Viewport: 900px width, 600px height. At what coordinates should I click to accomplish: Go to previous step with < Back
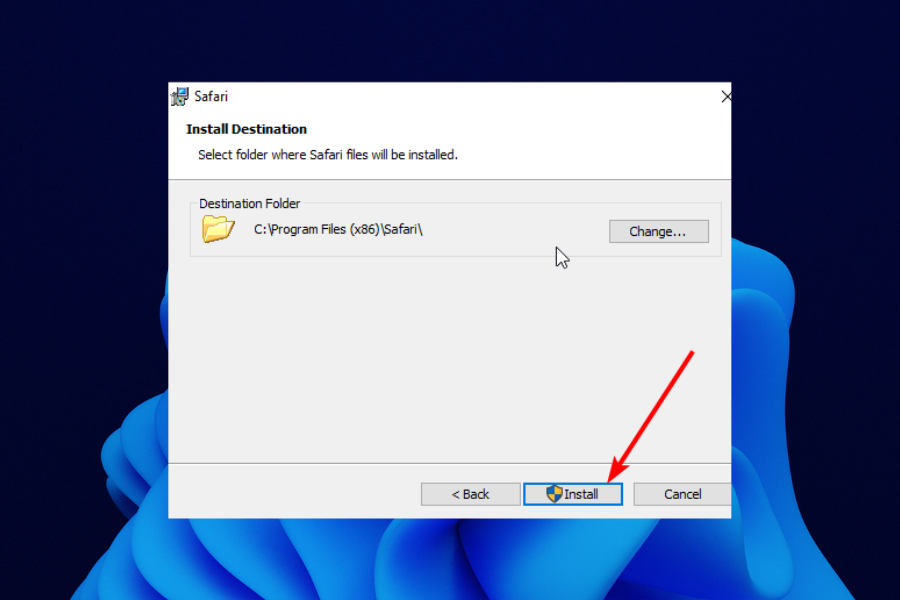click(x=471, y=494)
